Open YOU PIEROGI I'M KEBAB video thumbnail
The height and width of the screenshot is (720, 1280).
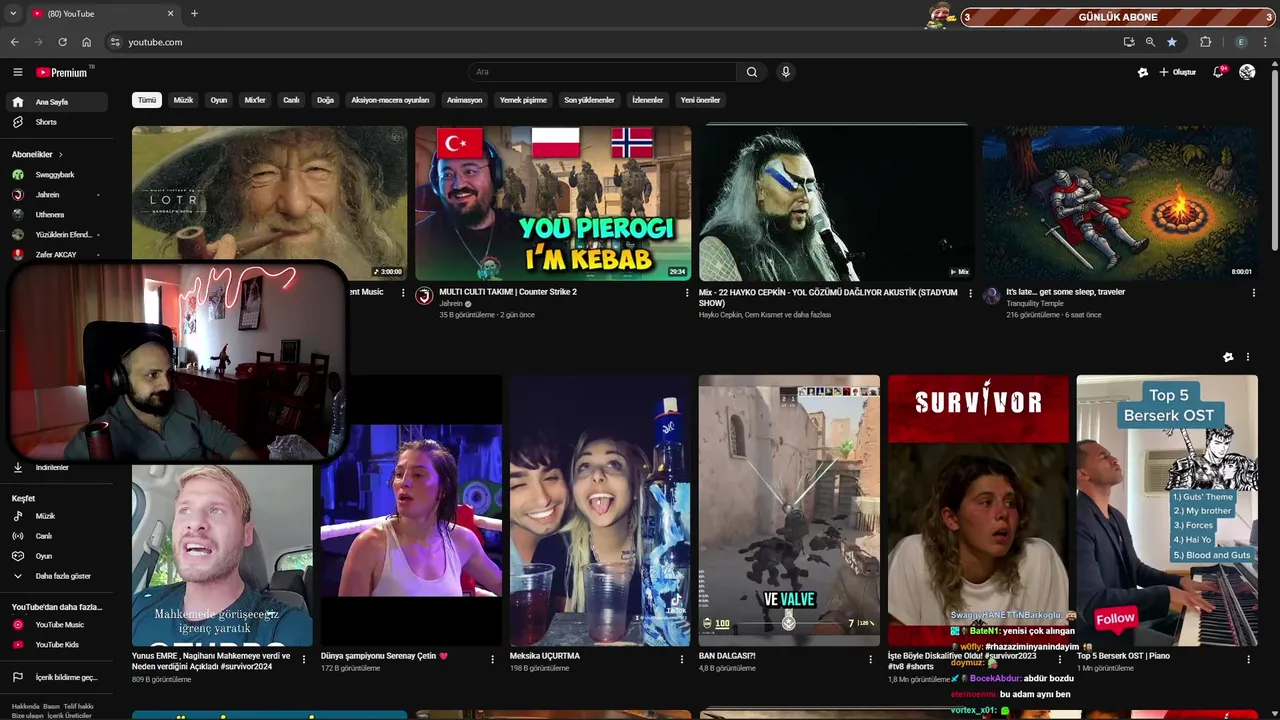point(553,203)
